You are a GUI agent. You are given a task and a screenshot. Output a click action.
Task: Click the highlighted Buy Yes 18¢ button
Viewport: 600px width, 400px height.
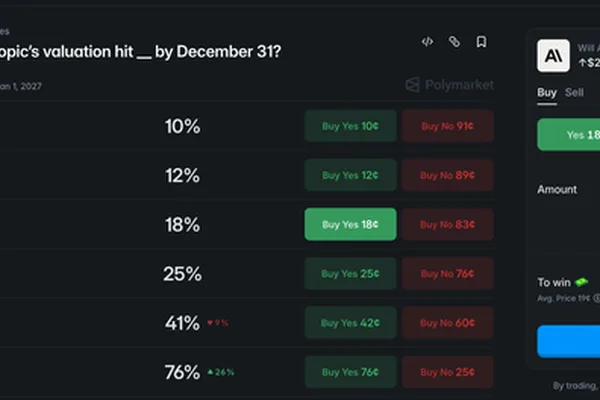[351, 224]
